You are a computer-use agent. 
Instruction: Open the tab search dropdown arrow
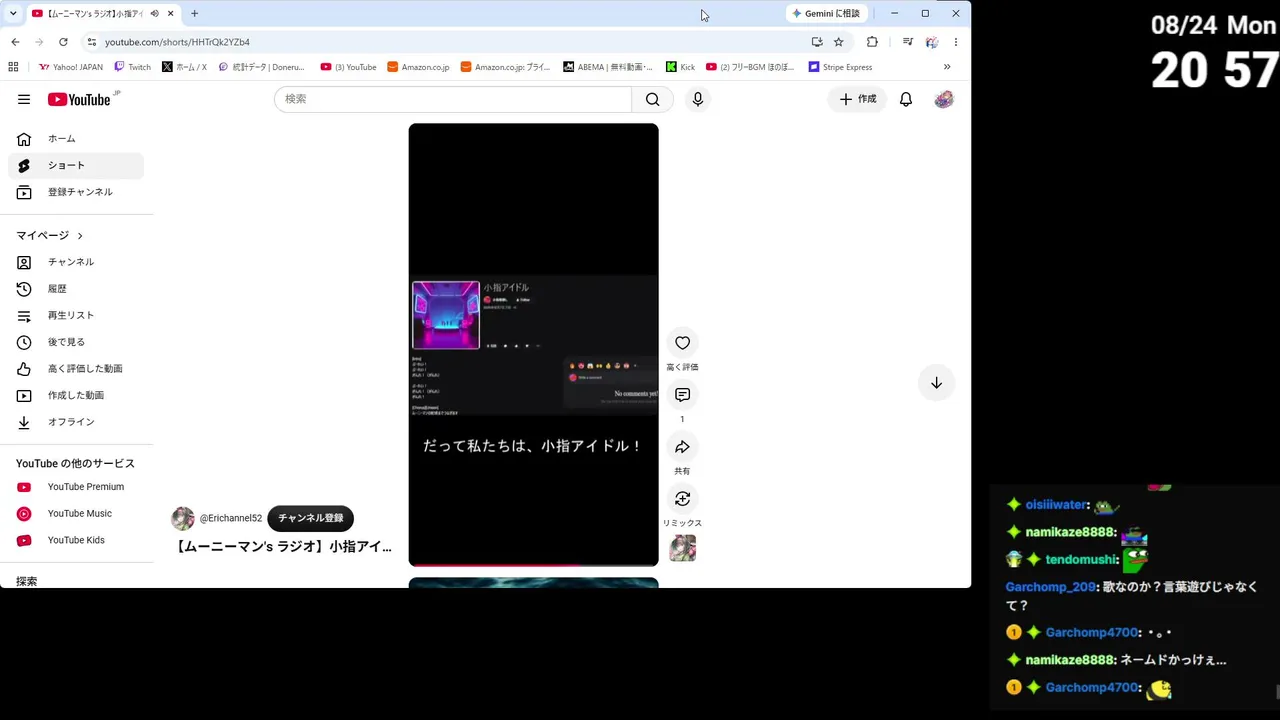point(13,14)
